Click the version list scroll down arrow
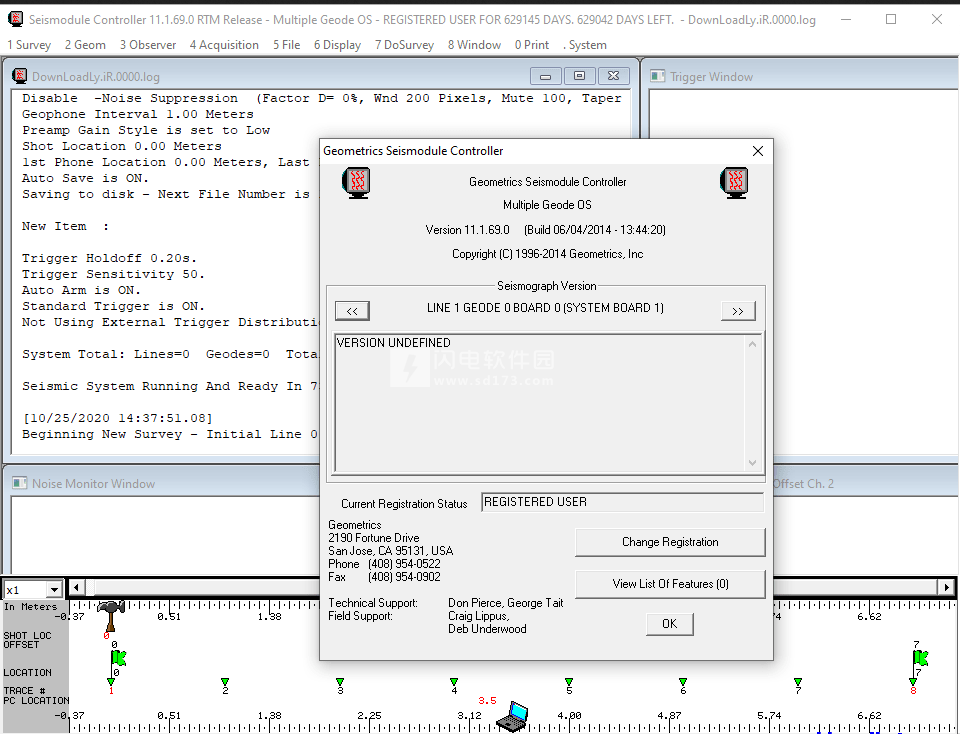This screenshot has width=960, height=734. coord(752,463)
